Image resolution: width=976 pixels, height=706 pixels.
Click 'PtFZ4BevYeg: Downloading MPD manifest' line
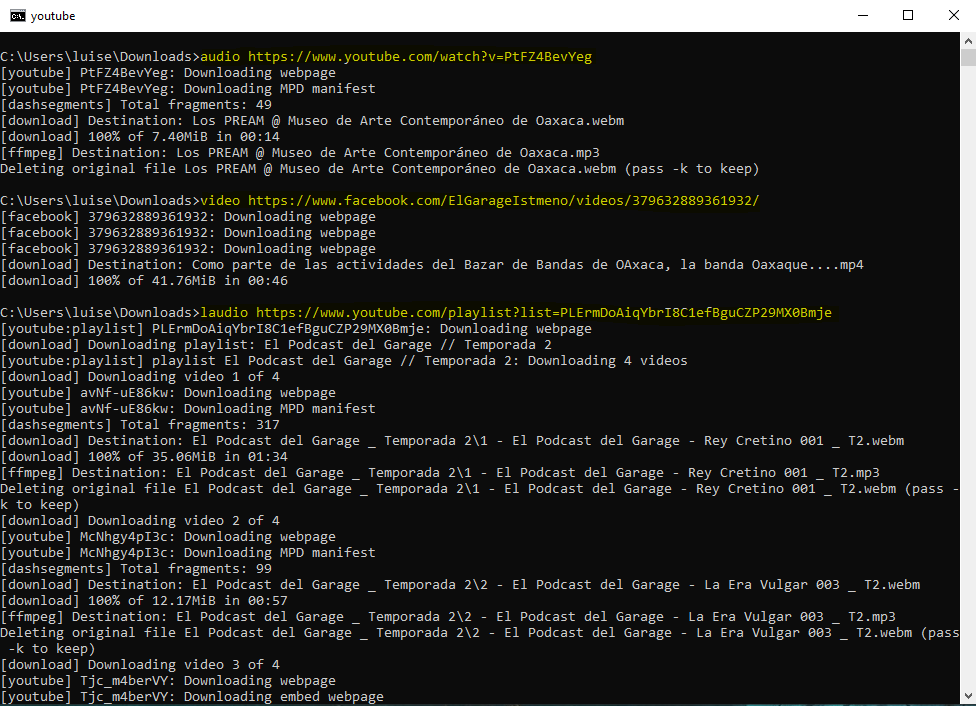[188, 88]
